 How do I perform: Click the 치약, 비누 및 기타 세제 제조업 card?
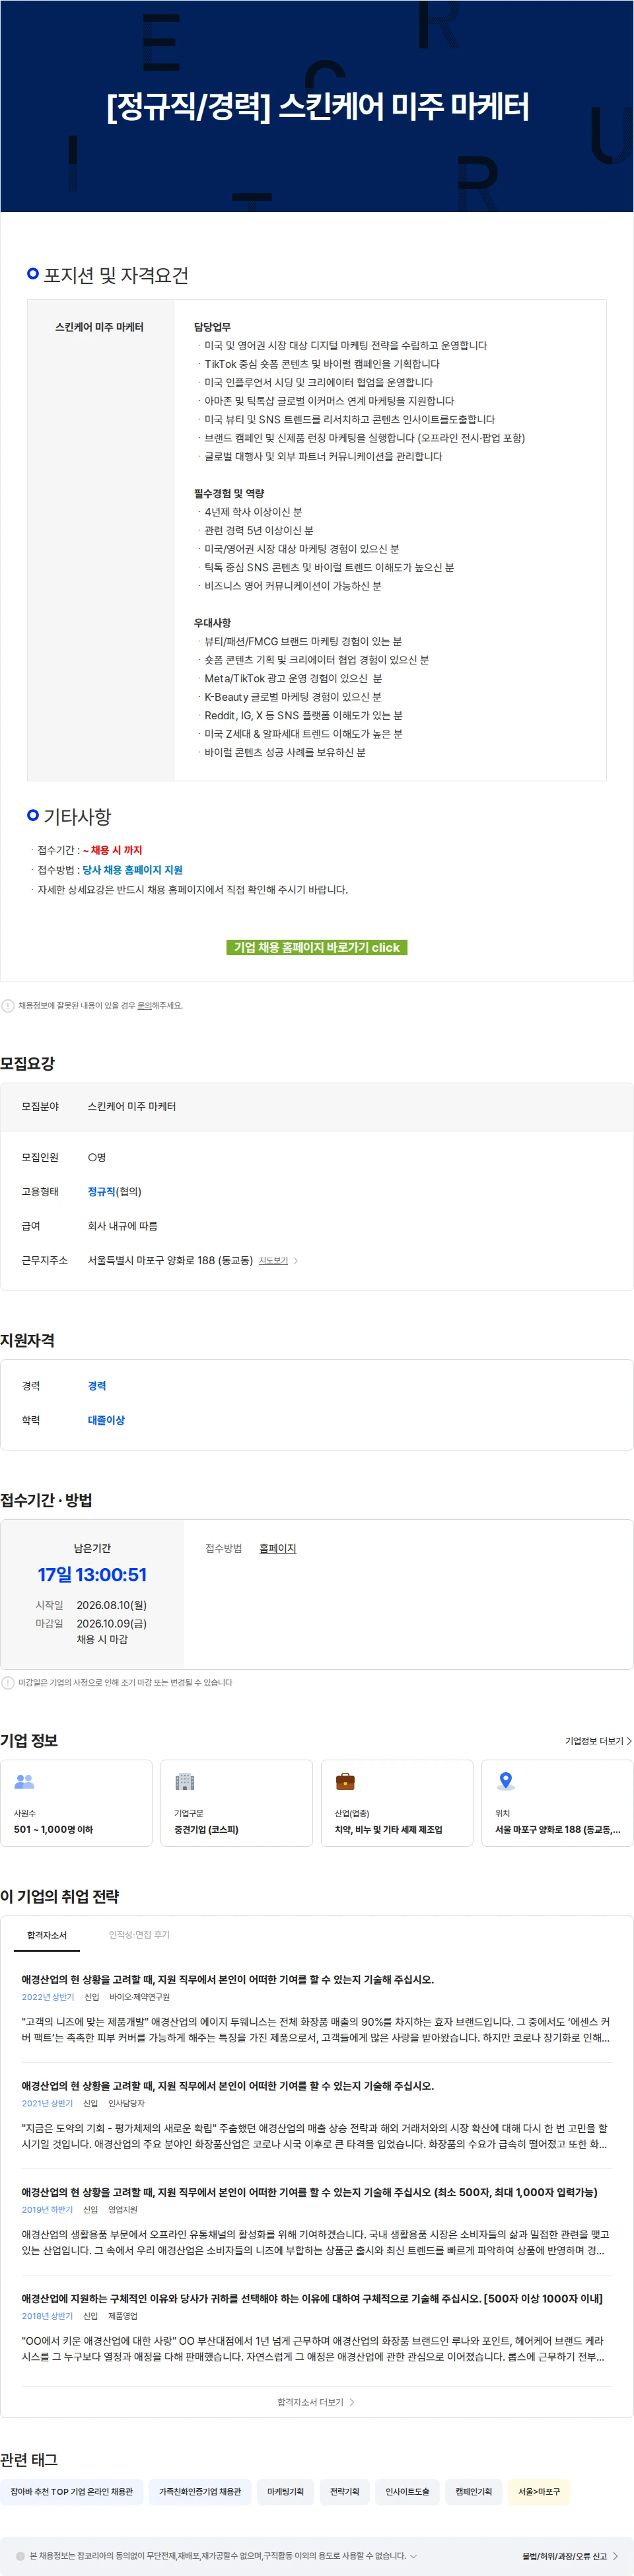click(x=397, y=1802)
